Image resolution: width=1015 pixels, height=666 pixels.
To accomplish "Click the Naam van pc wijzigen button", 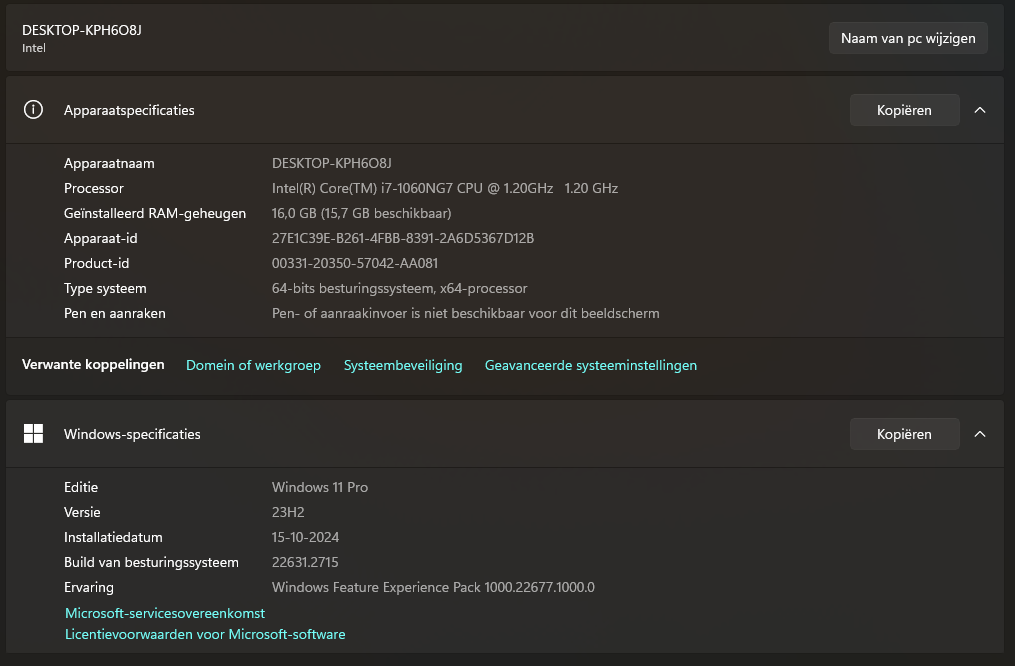I will coord(908,38).
